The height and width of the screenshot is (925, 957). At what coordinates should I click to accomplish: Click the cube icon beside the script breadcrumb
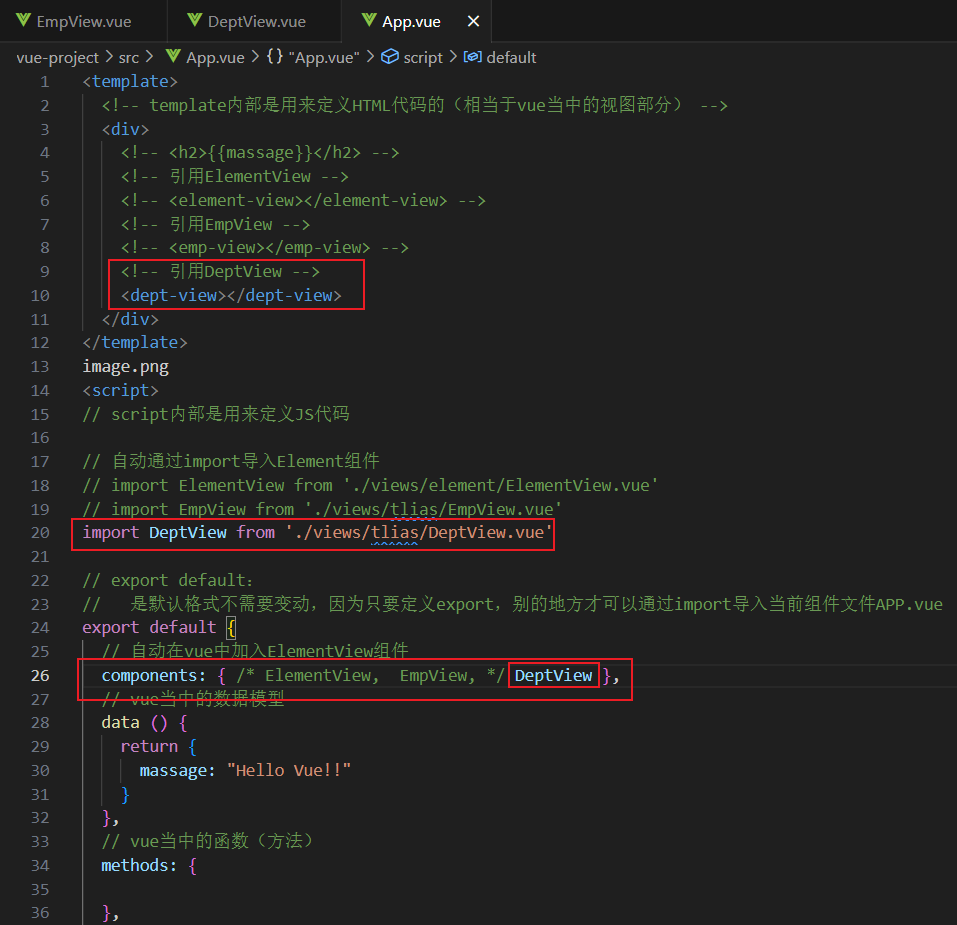click(388, 57)
